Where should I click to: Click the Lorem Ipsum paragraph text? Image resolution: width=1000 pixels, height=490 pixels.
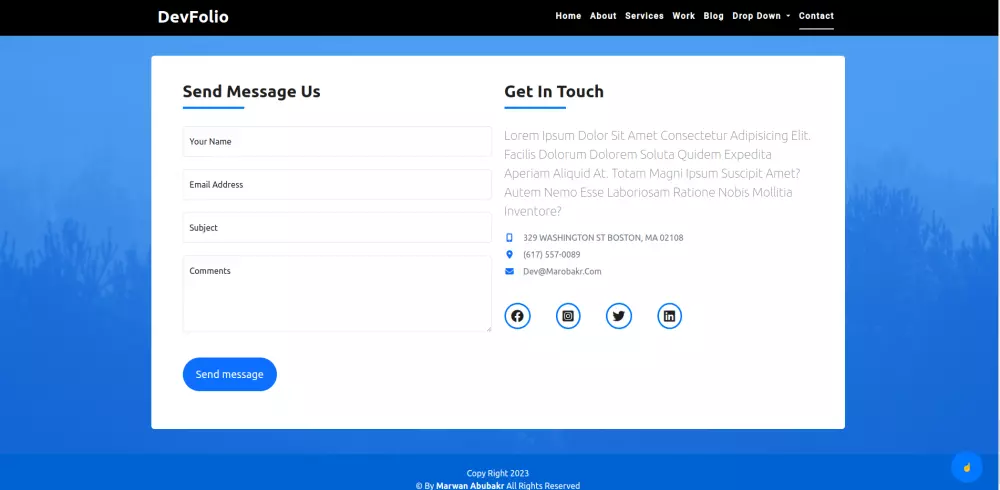[658, 174]
